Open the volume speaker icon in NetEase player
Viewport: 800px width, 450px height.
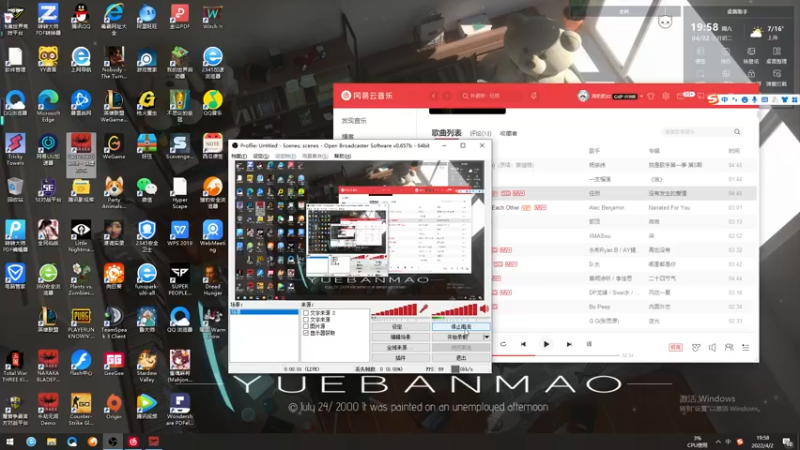click(x=712, y=347)
